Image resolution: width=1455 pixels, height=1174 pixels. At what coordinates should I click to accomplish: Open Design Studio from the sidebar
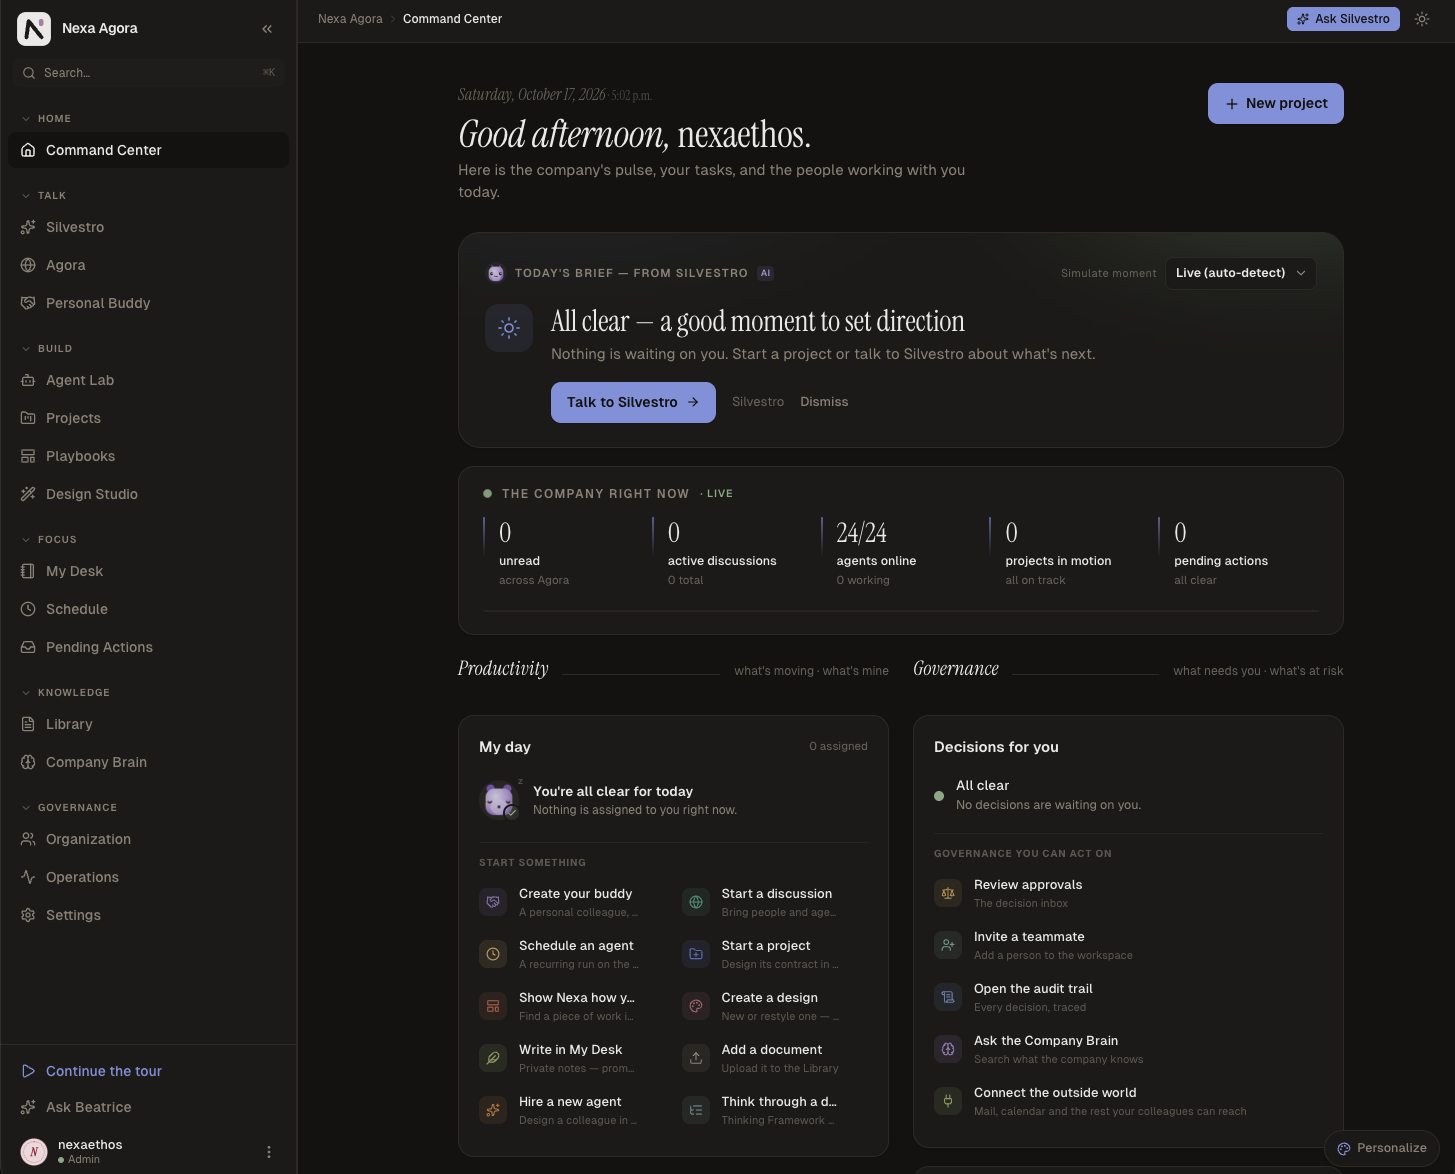coord(148,494)
